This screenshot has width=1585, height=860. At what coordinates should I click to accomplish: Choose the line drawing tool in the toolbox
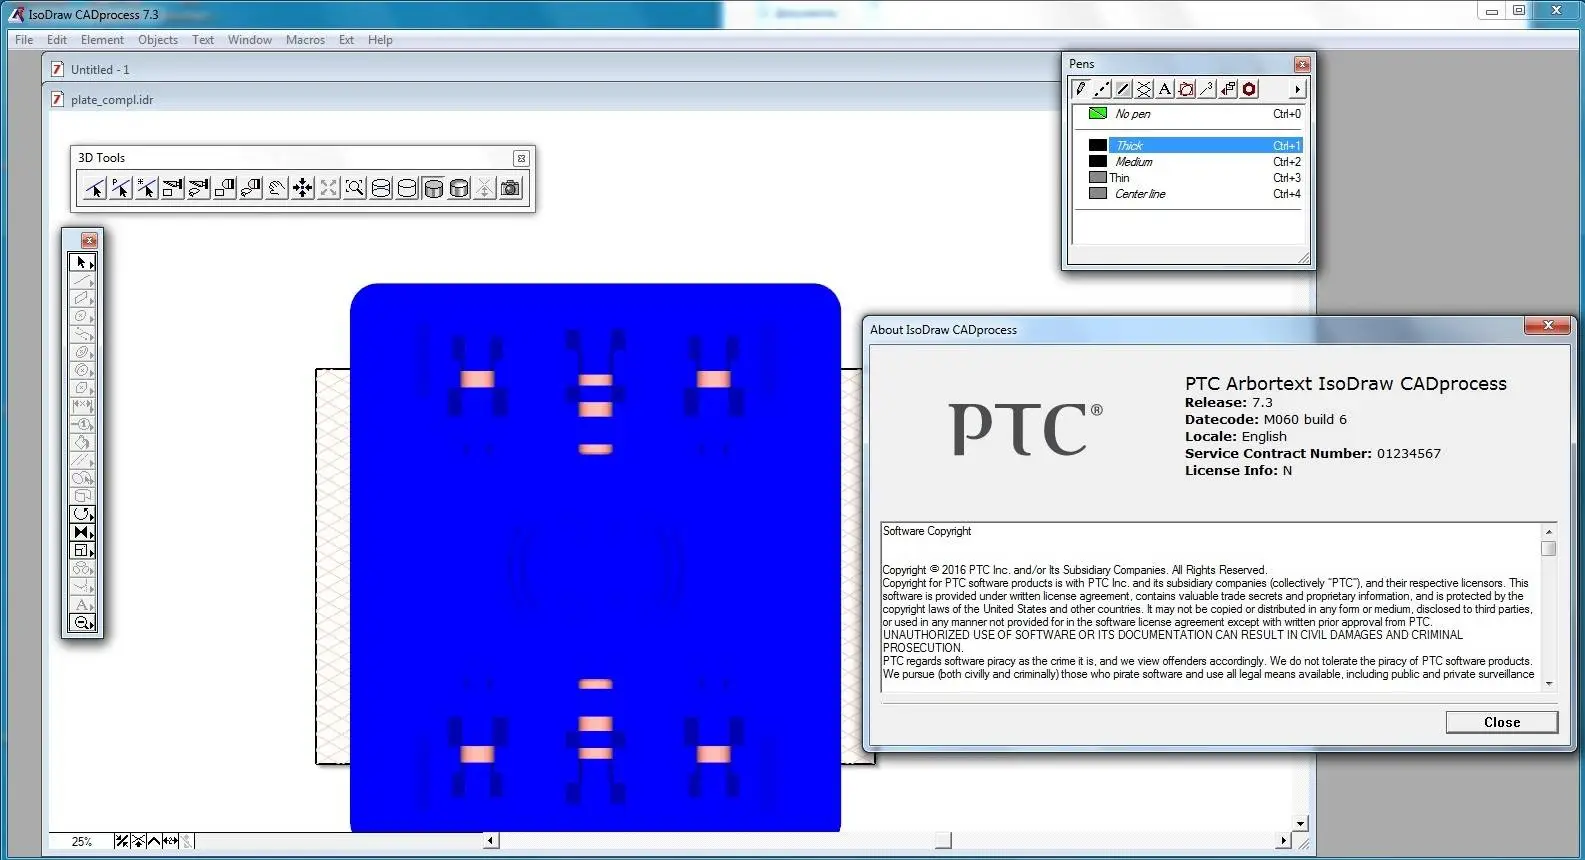tap(82, 280)
